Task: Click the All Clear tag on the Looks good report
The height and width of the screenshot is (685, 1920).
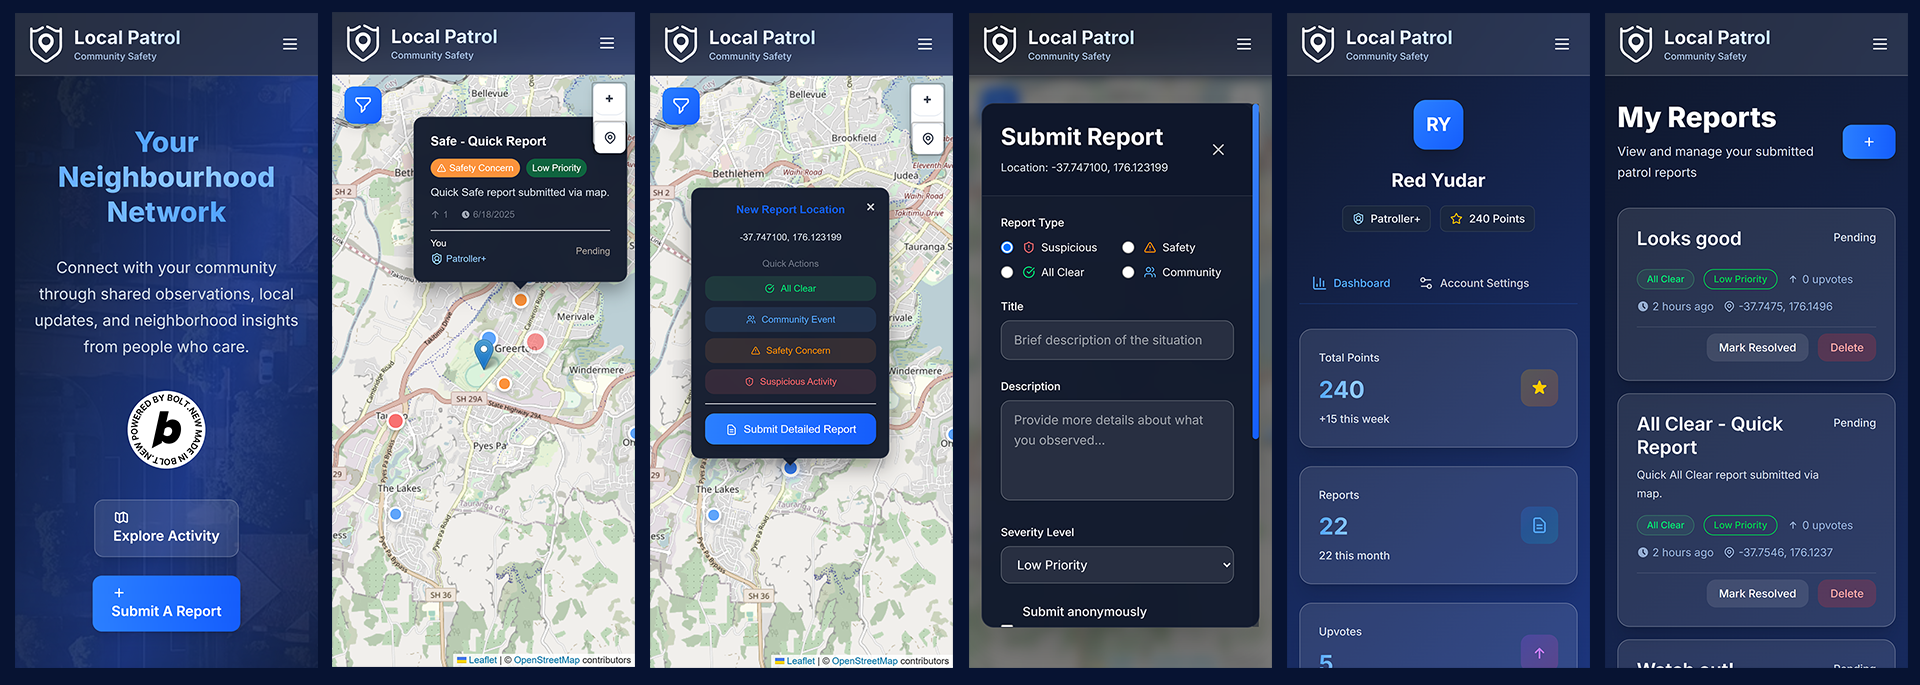Action: [x=1665, y=280]
